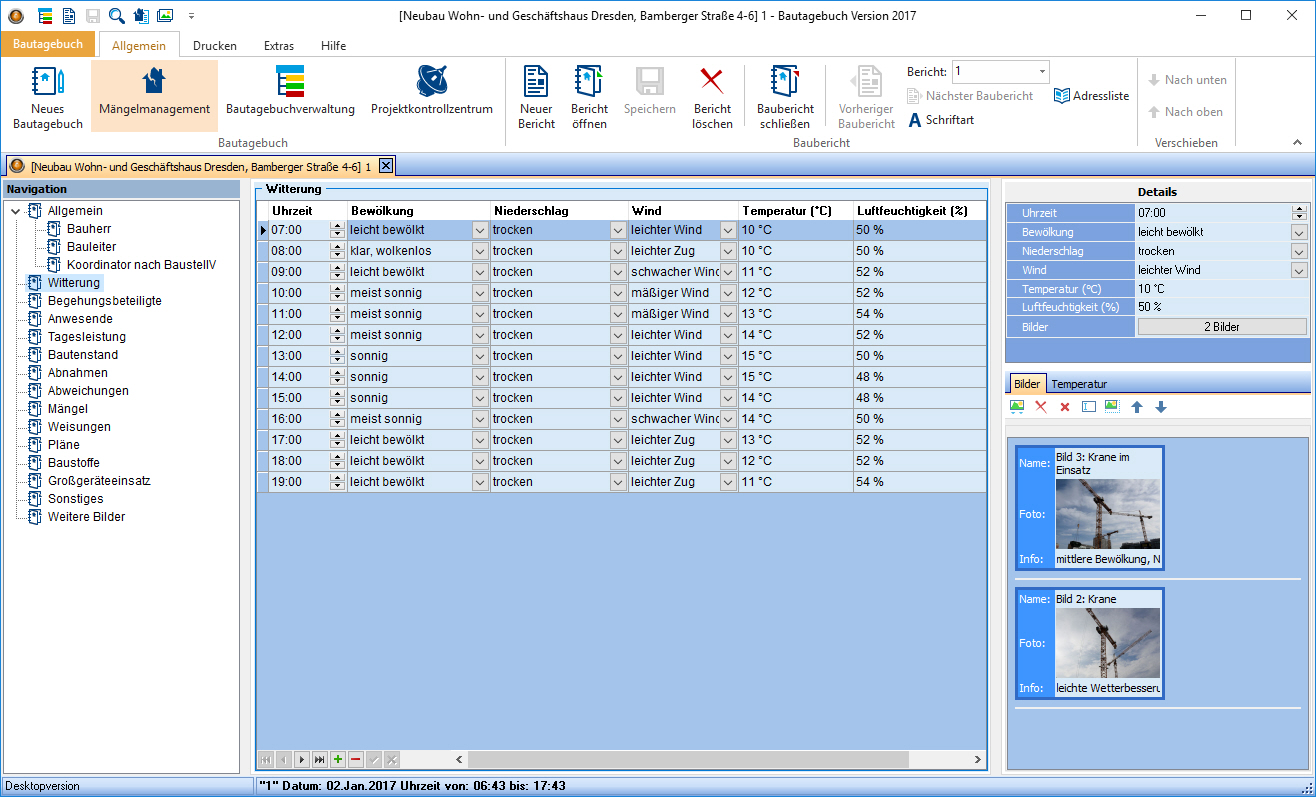Screen dimensions: 1316x797
Task: Click humidity cell 54 % in 19:00 row
Action: (919, 482)
